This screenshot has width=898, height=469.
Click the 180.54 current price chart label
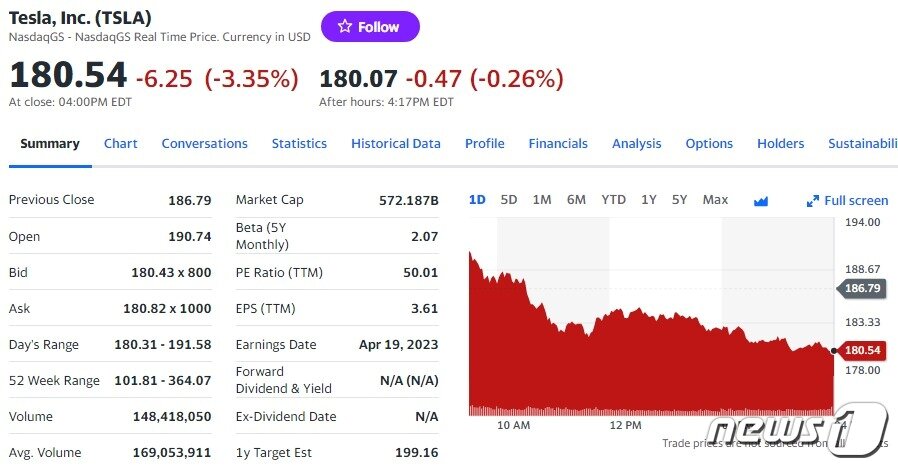[x=863, y=351]
